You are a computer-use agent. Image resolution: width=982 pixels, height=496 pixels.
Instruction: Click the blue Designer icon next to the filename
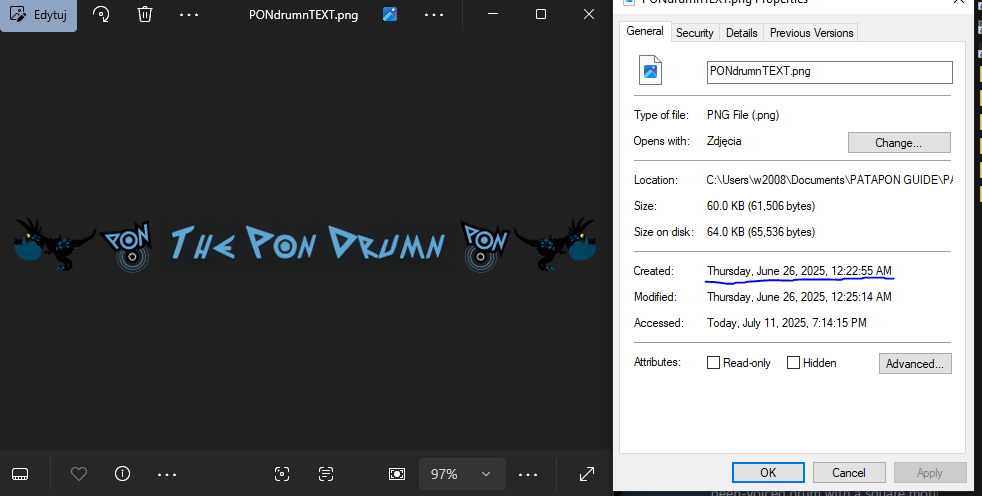coord(390,14)
